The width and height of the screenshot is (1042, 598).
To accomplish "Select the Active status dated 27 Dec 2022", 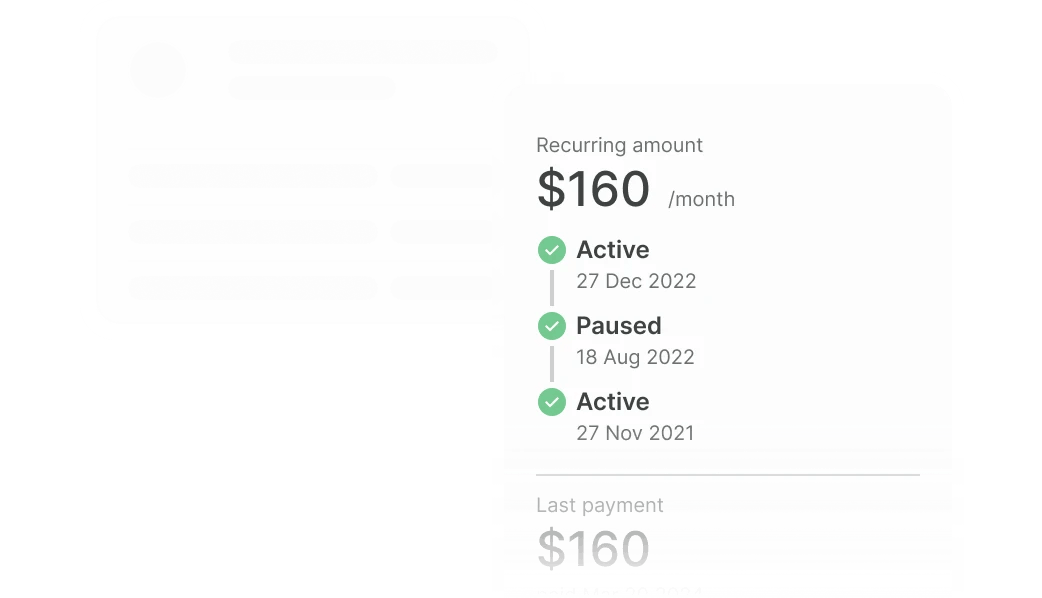I will tap(612, 250).
